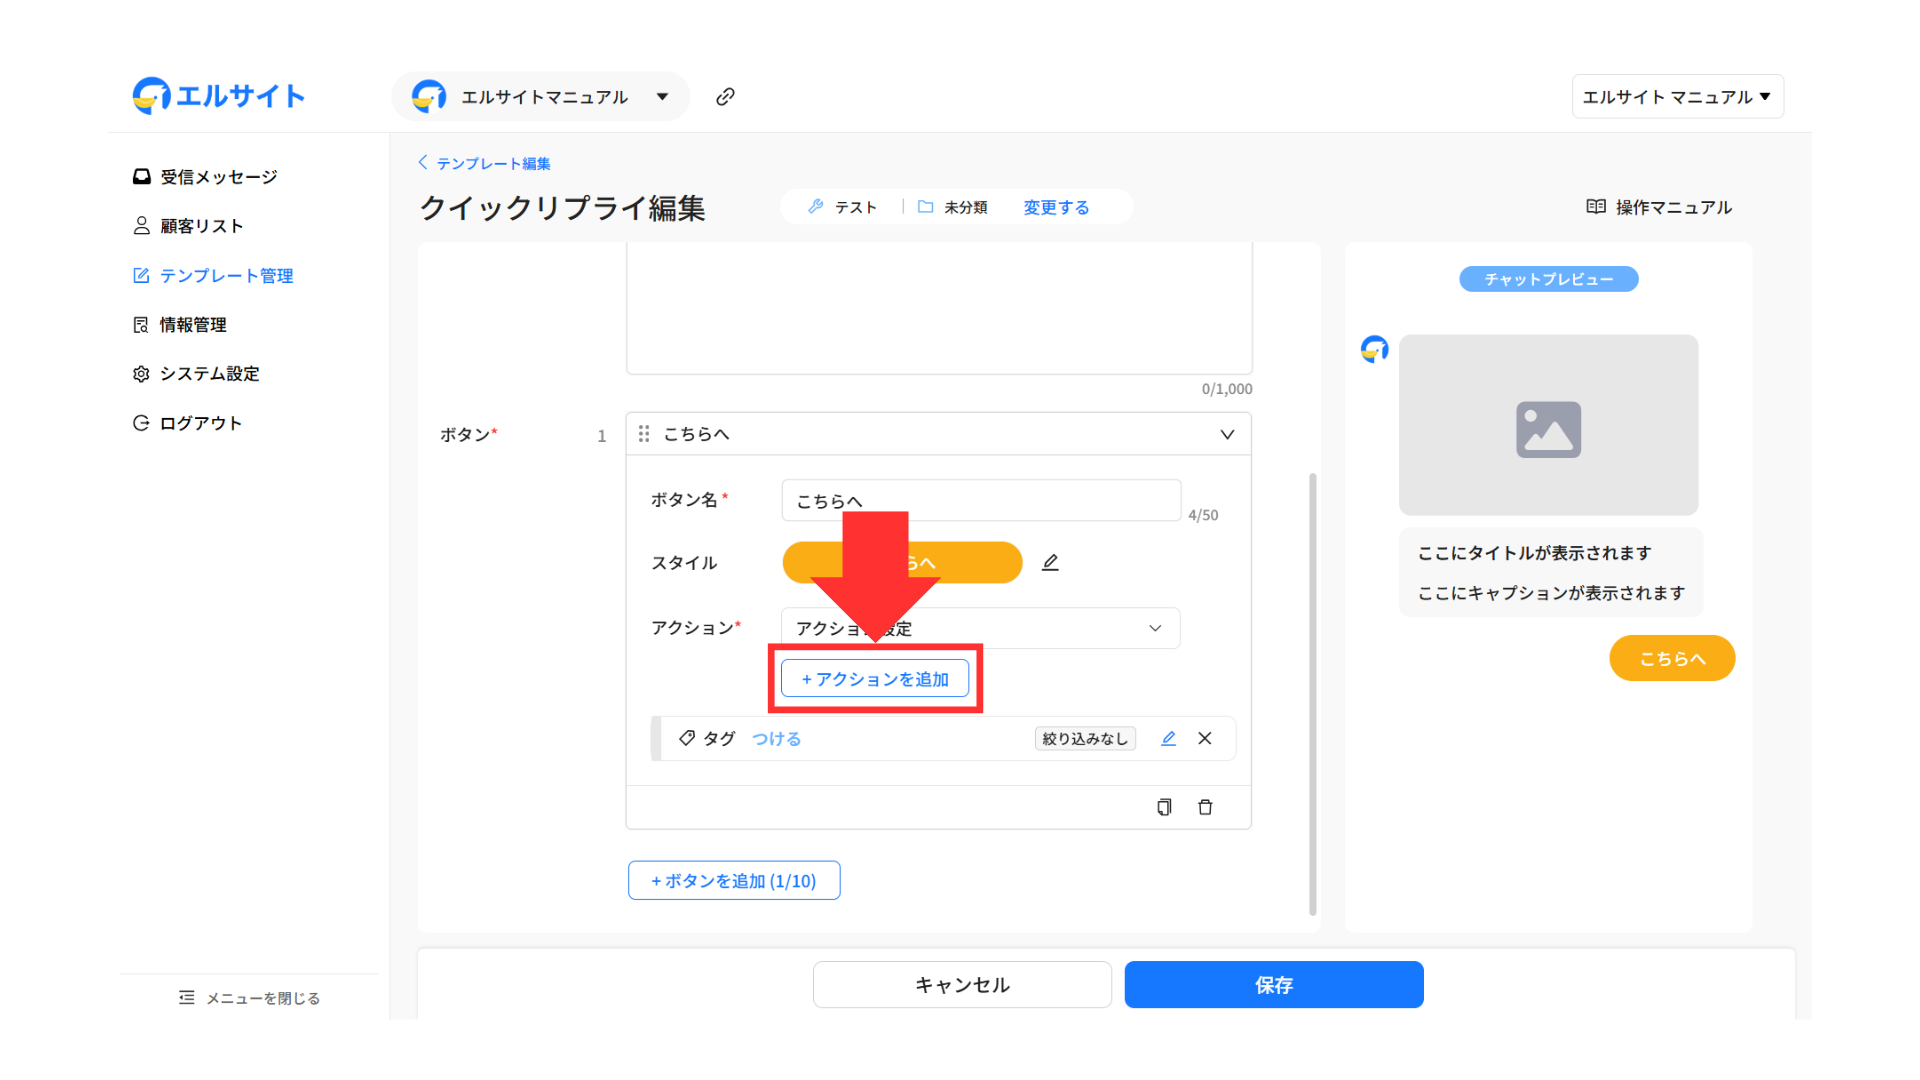Click the style edit pencil icon
Viewport: 1920px width, 1080px height.
pyautogui.click(x=1050, y=563)
